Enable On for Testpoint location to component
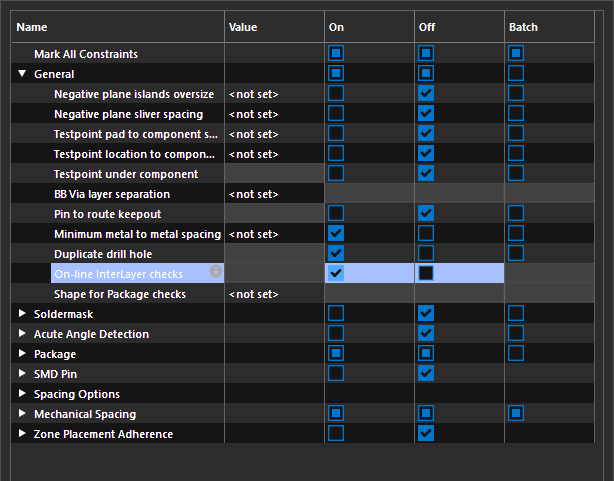Image resolution: width=614 pixels, height=481 pixels. 336,153
